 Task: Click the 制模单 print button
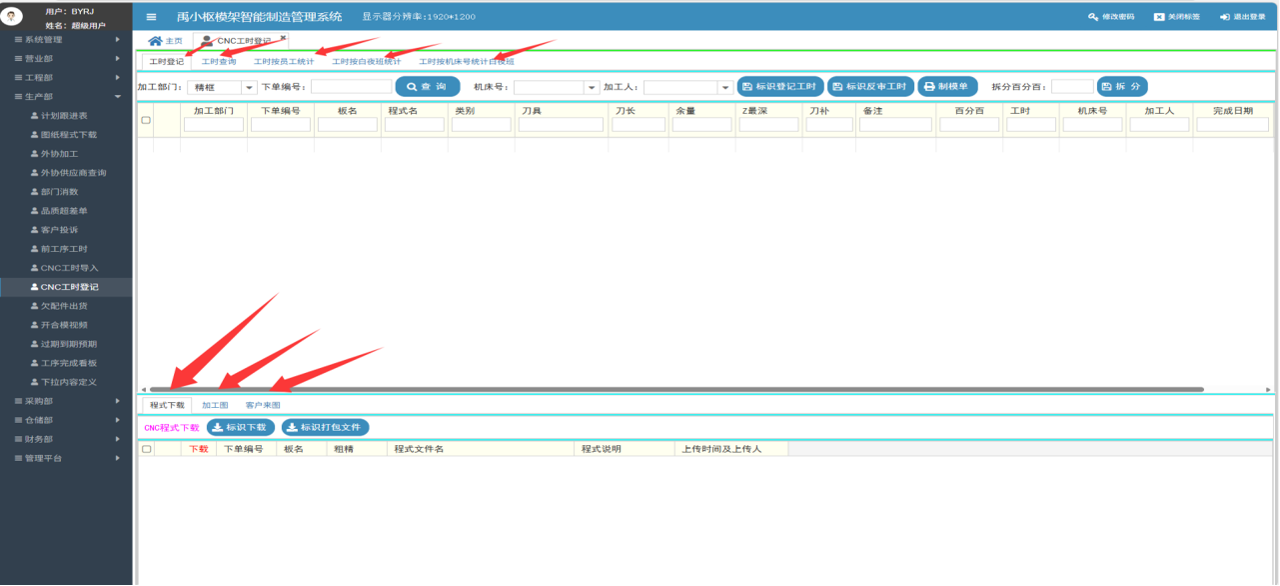click(x=947, y=87)
